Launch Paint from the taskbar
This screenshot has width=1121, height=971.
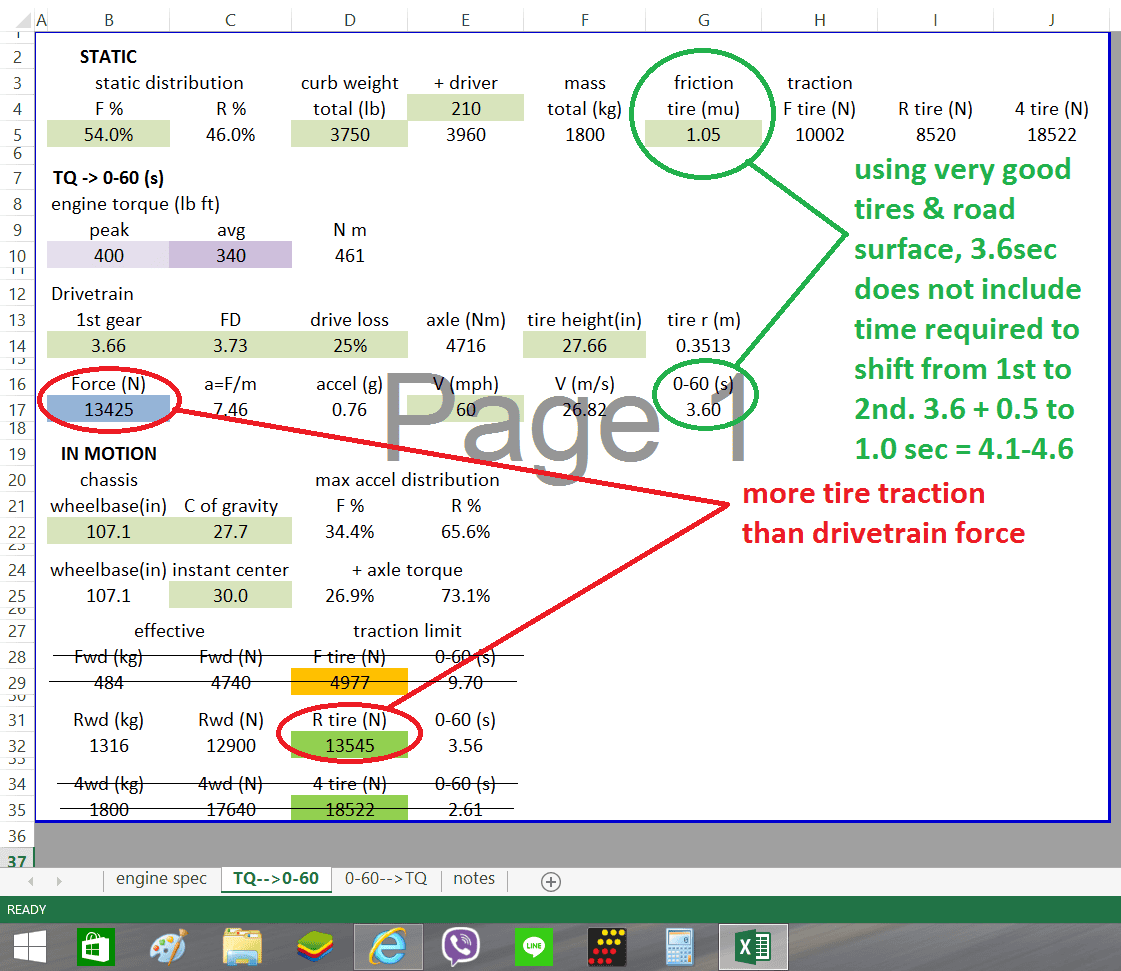click(x=169, y=947)
